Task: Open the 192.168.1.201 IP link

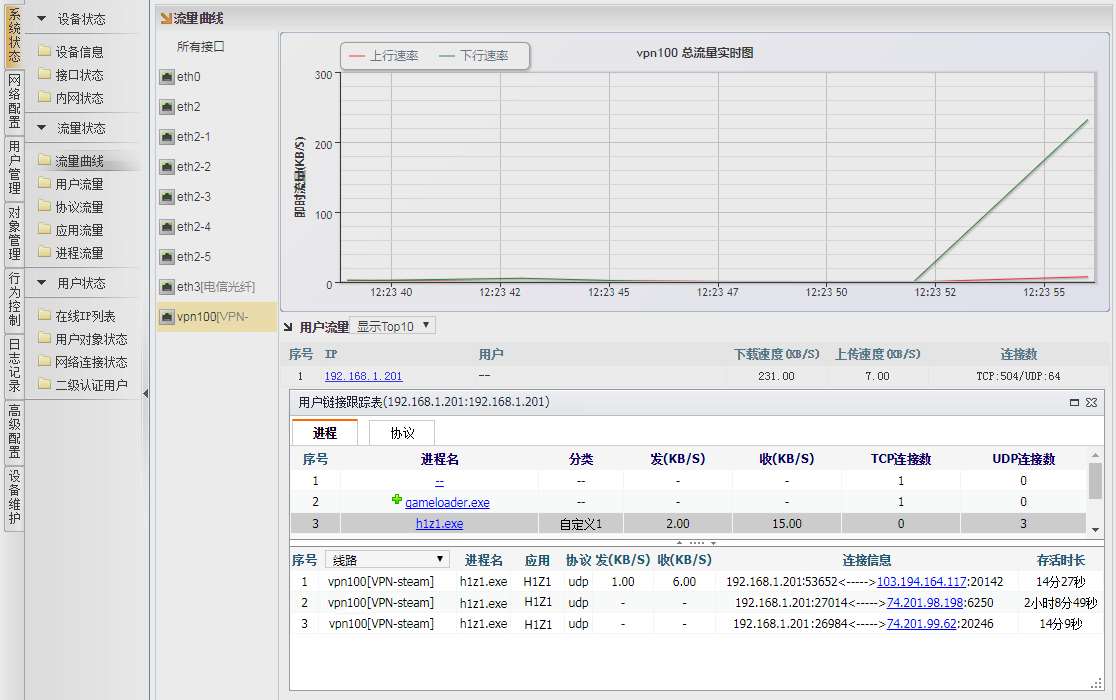Action: point(363,376)
